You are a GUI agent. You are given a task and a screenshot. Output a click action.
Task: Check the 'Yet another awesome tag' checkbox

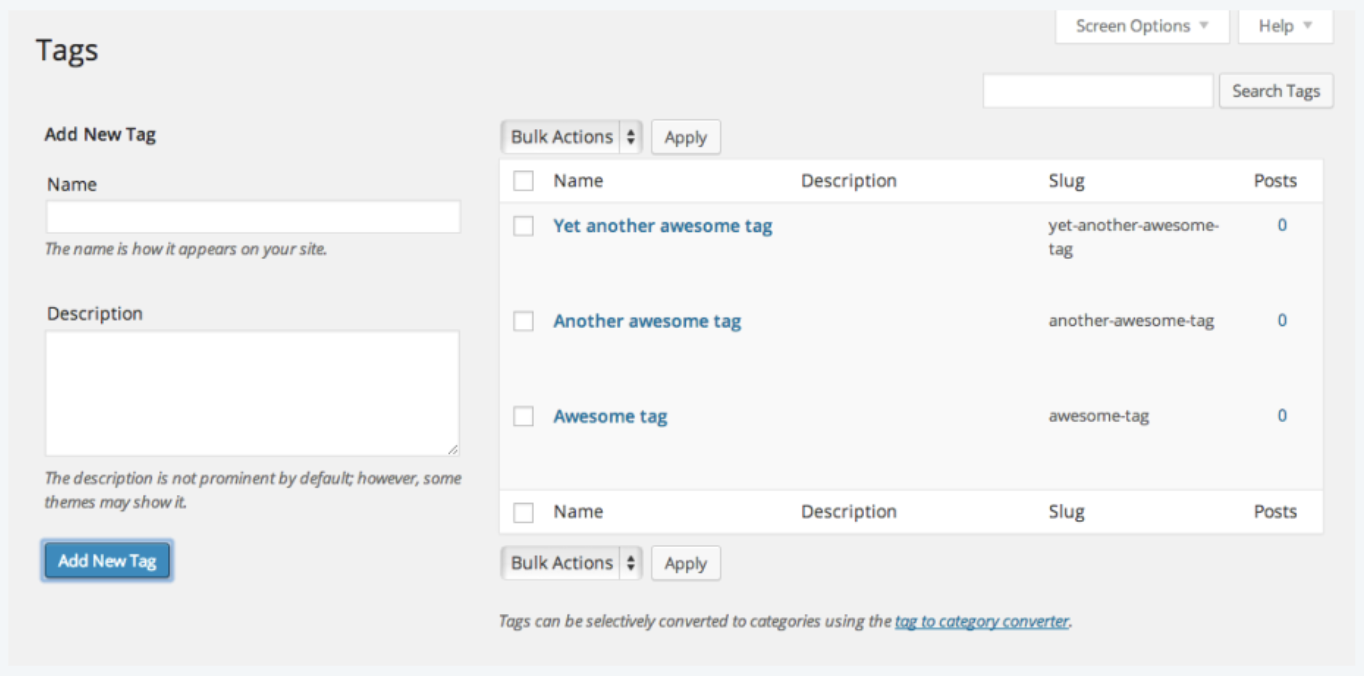pos(524,227)
